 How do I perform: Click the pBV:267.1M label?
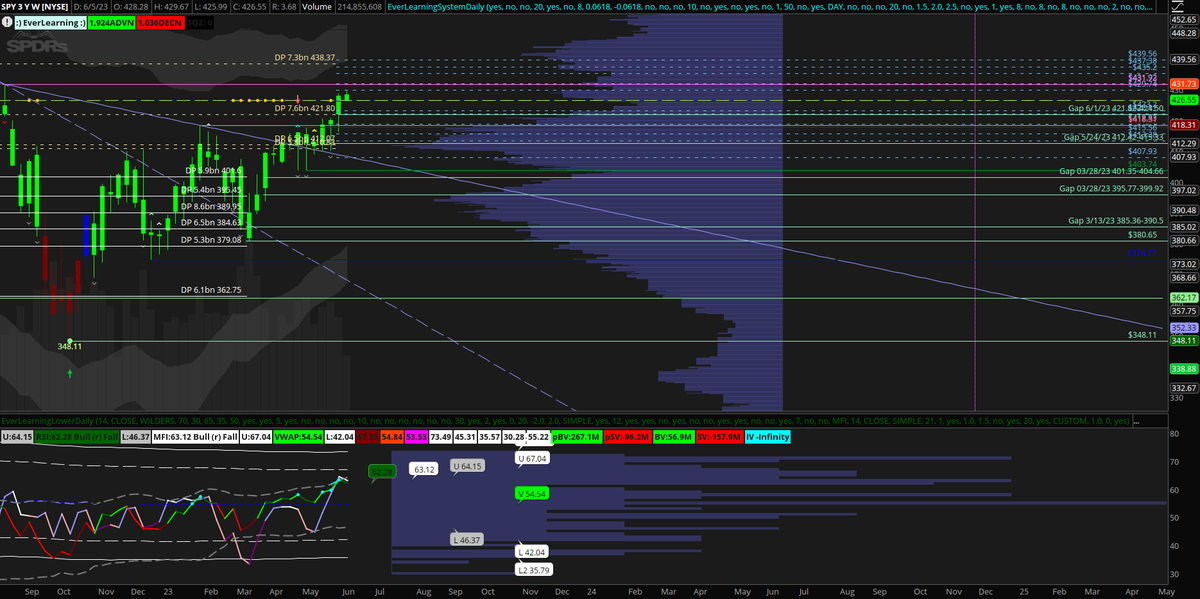575,437
